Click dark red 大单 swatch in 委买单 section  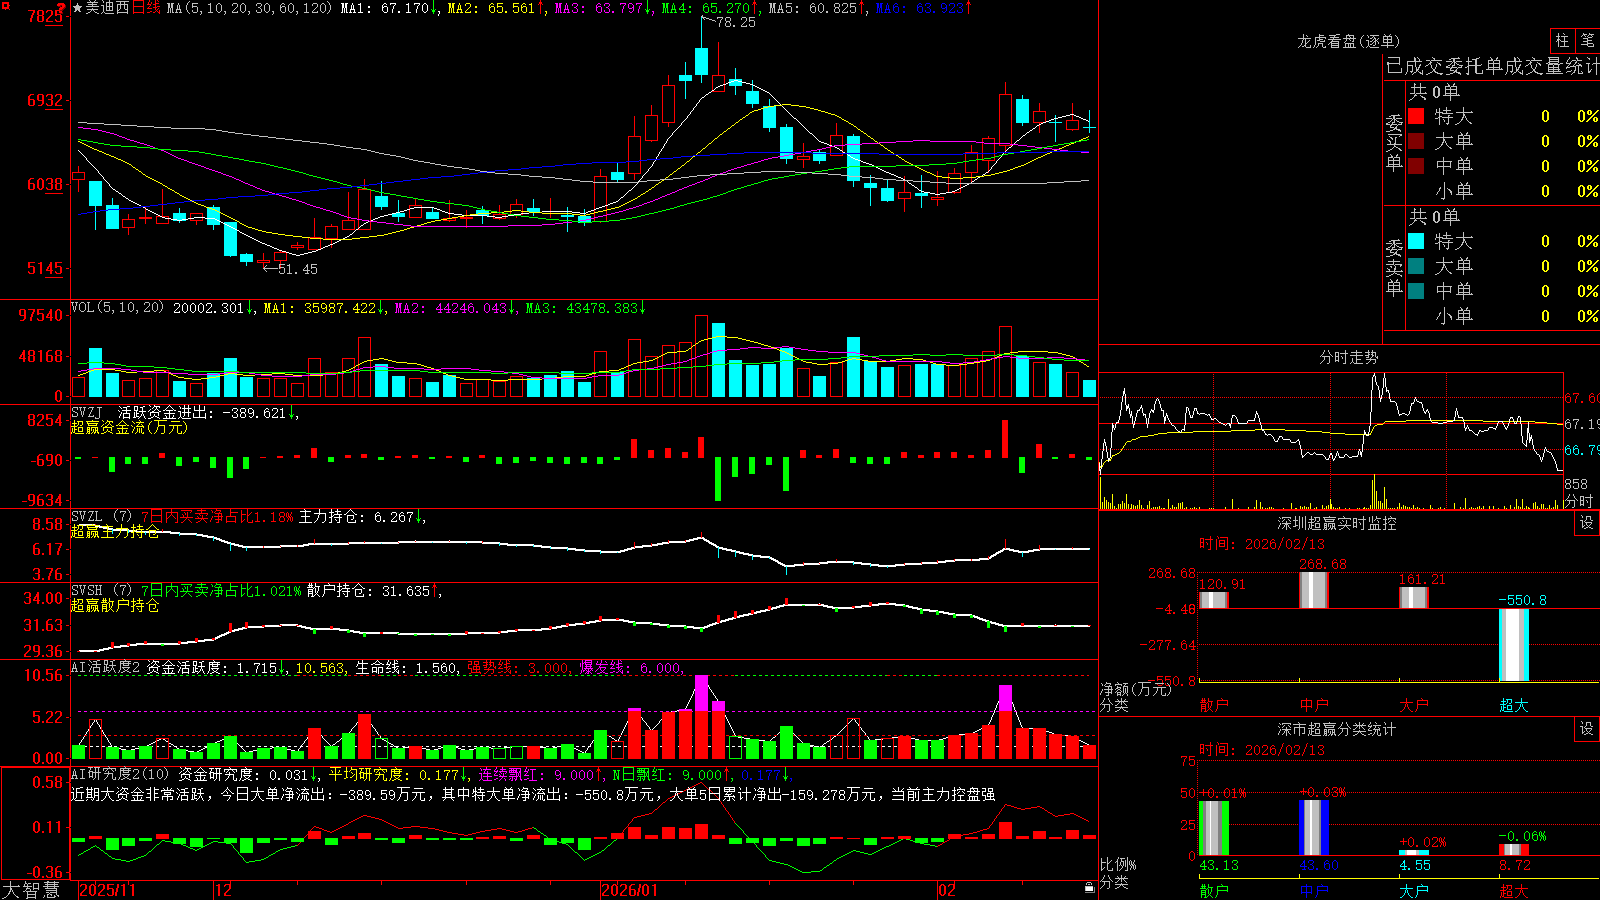pyautogui.click(x=1416, y=141)
